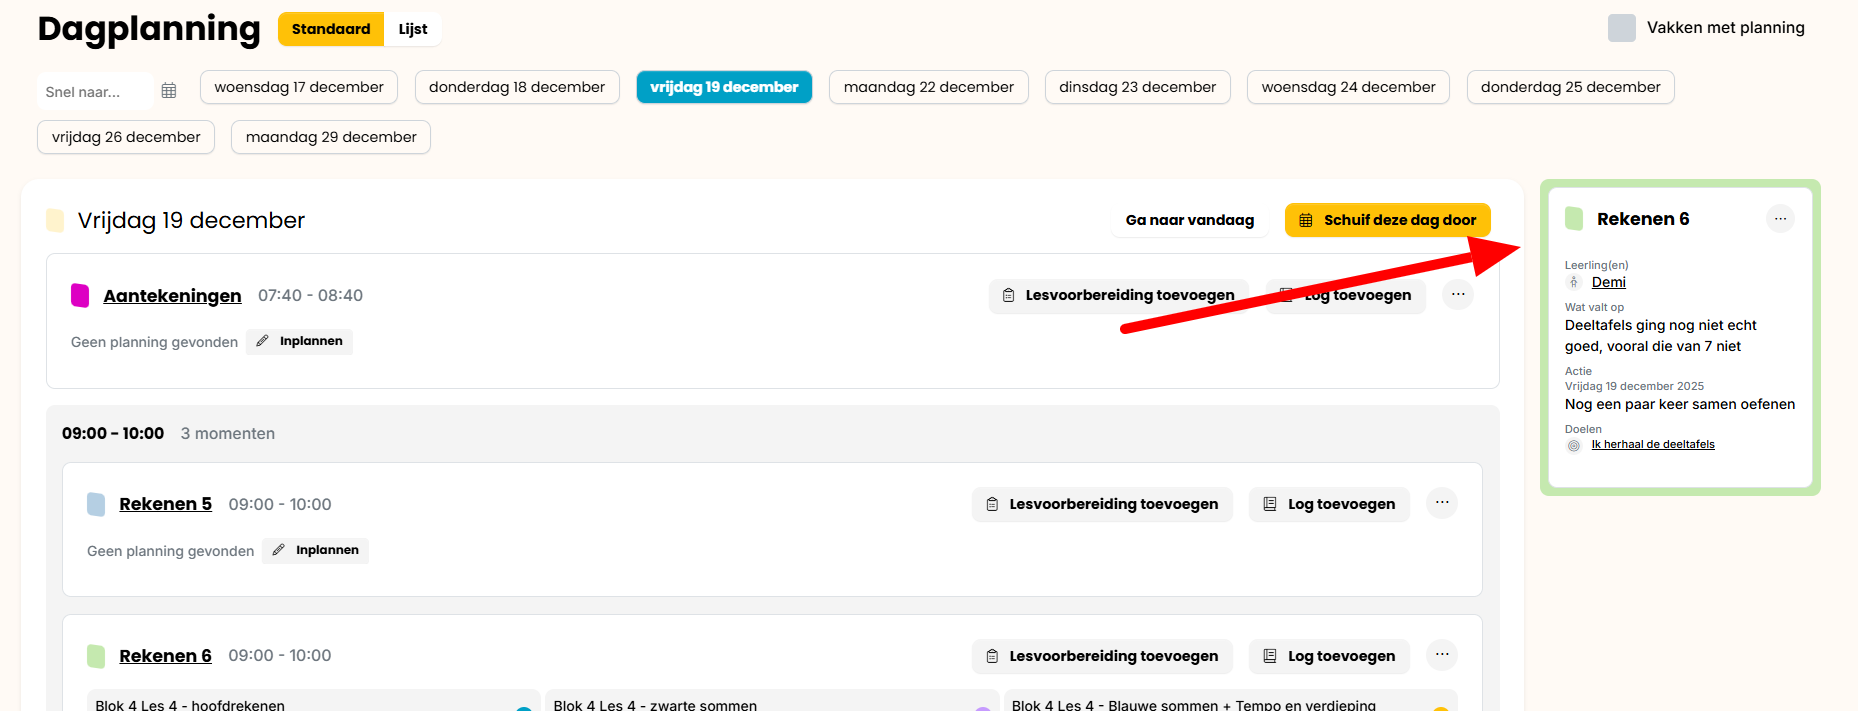The height and width of the screenshot is (711, 1858).
Task: Add Lesvoorbereiding for Rekenen 5
Action: click(1102, 504)
